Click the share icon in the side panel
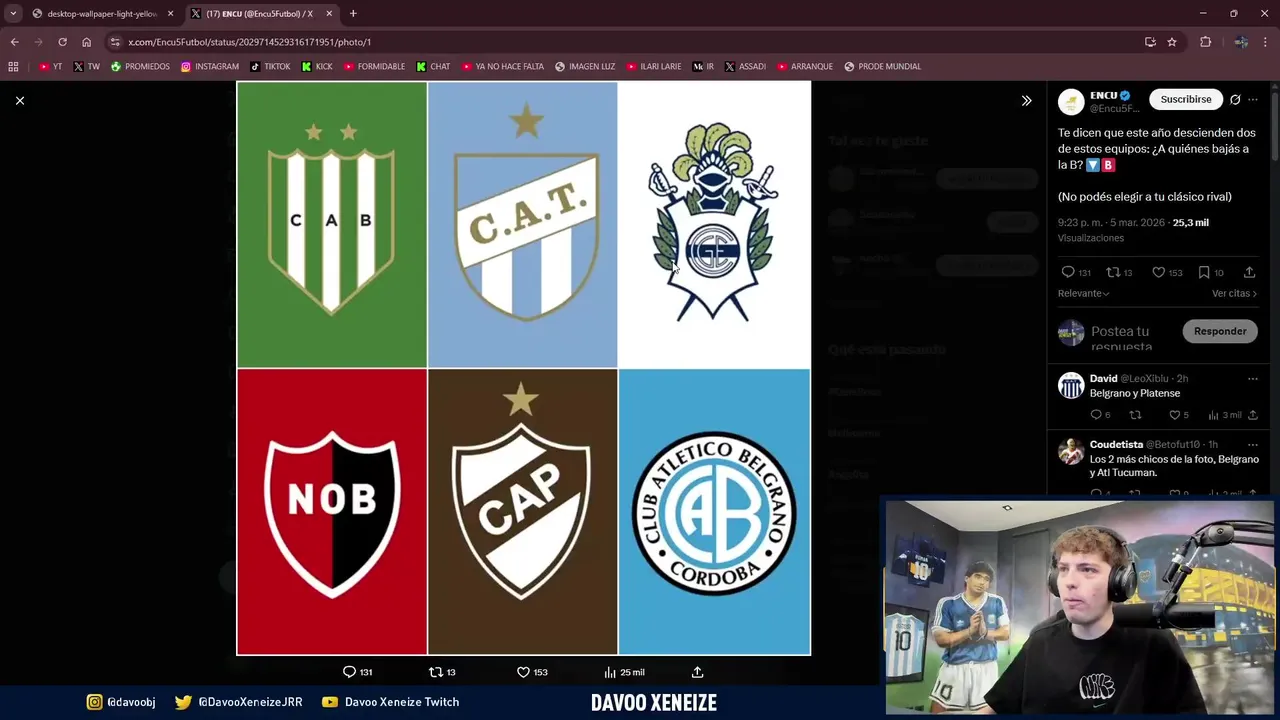Screen dimensions: 1280x720 click(1249, 272)
